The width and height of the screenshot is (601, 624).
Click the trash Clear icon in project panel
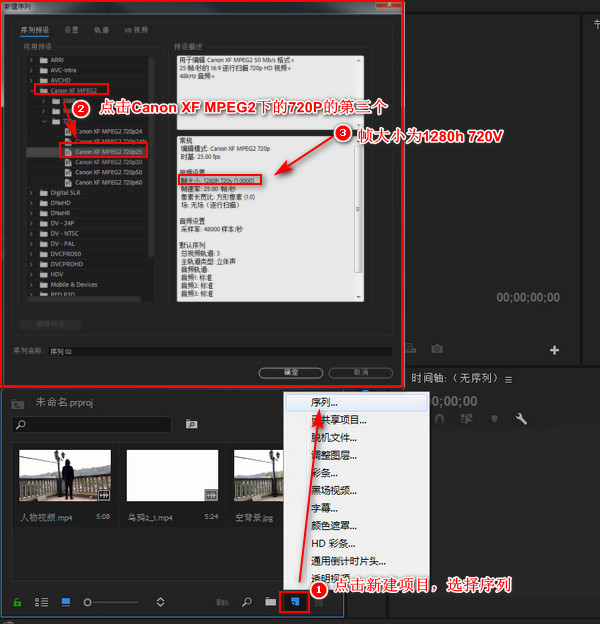pos(319,603)
